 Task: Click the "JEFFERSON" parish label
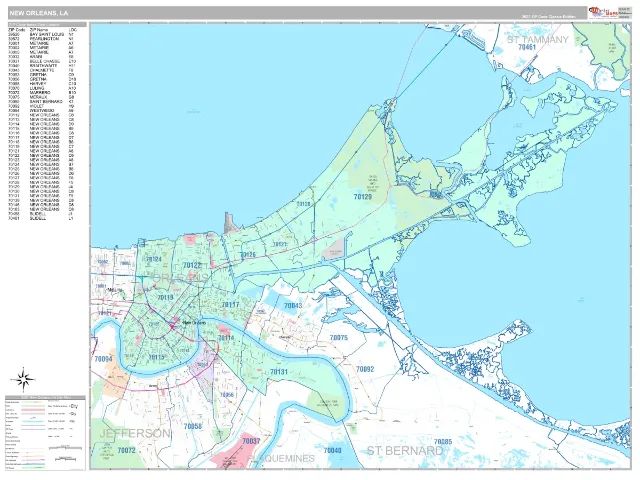[x=135, y=433]
